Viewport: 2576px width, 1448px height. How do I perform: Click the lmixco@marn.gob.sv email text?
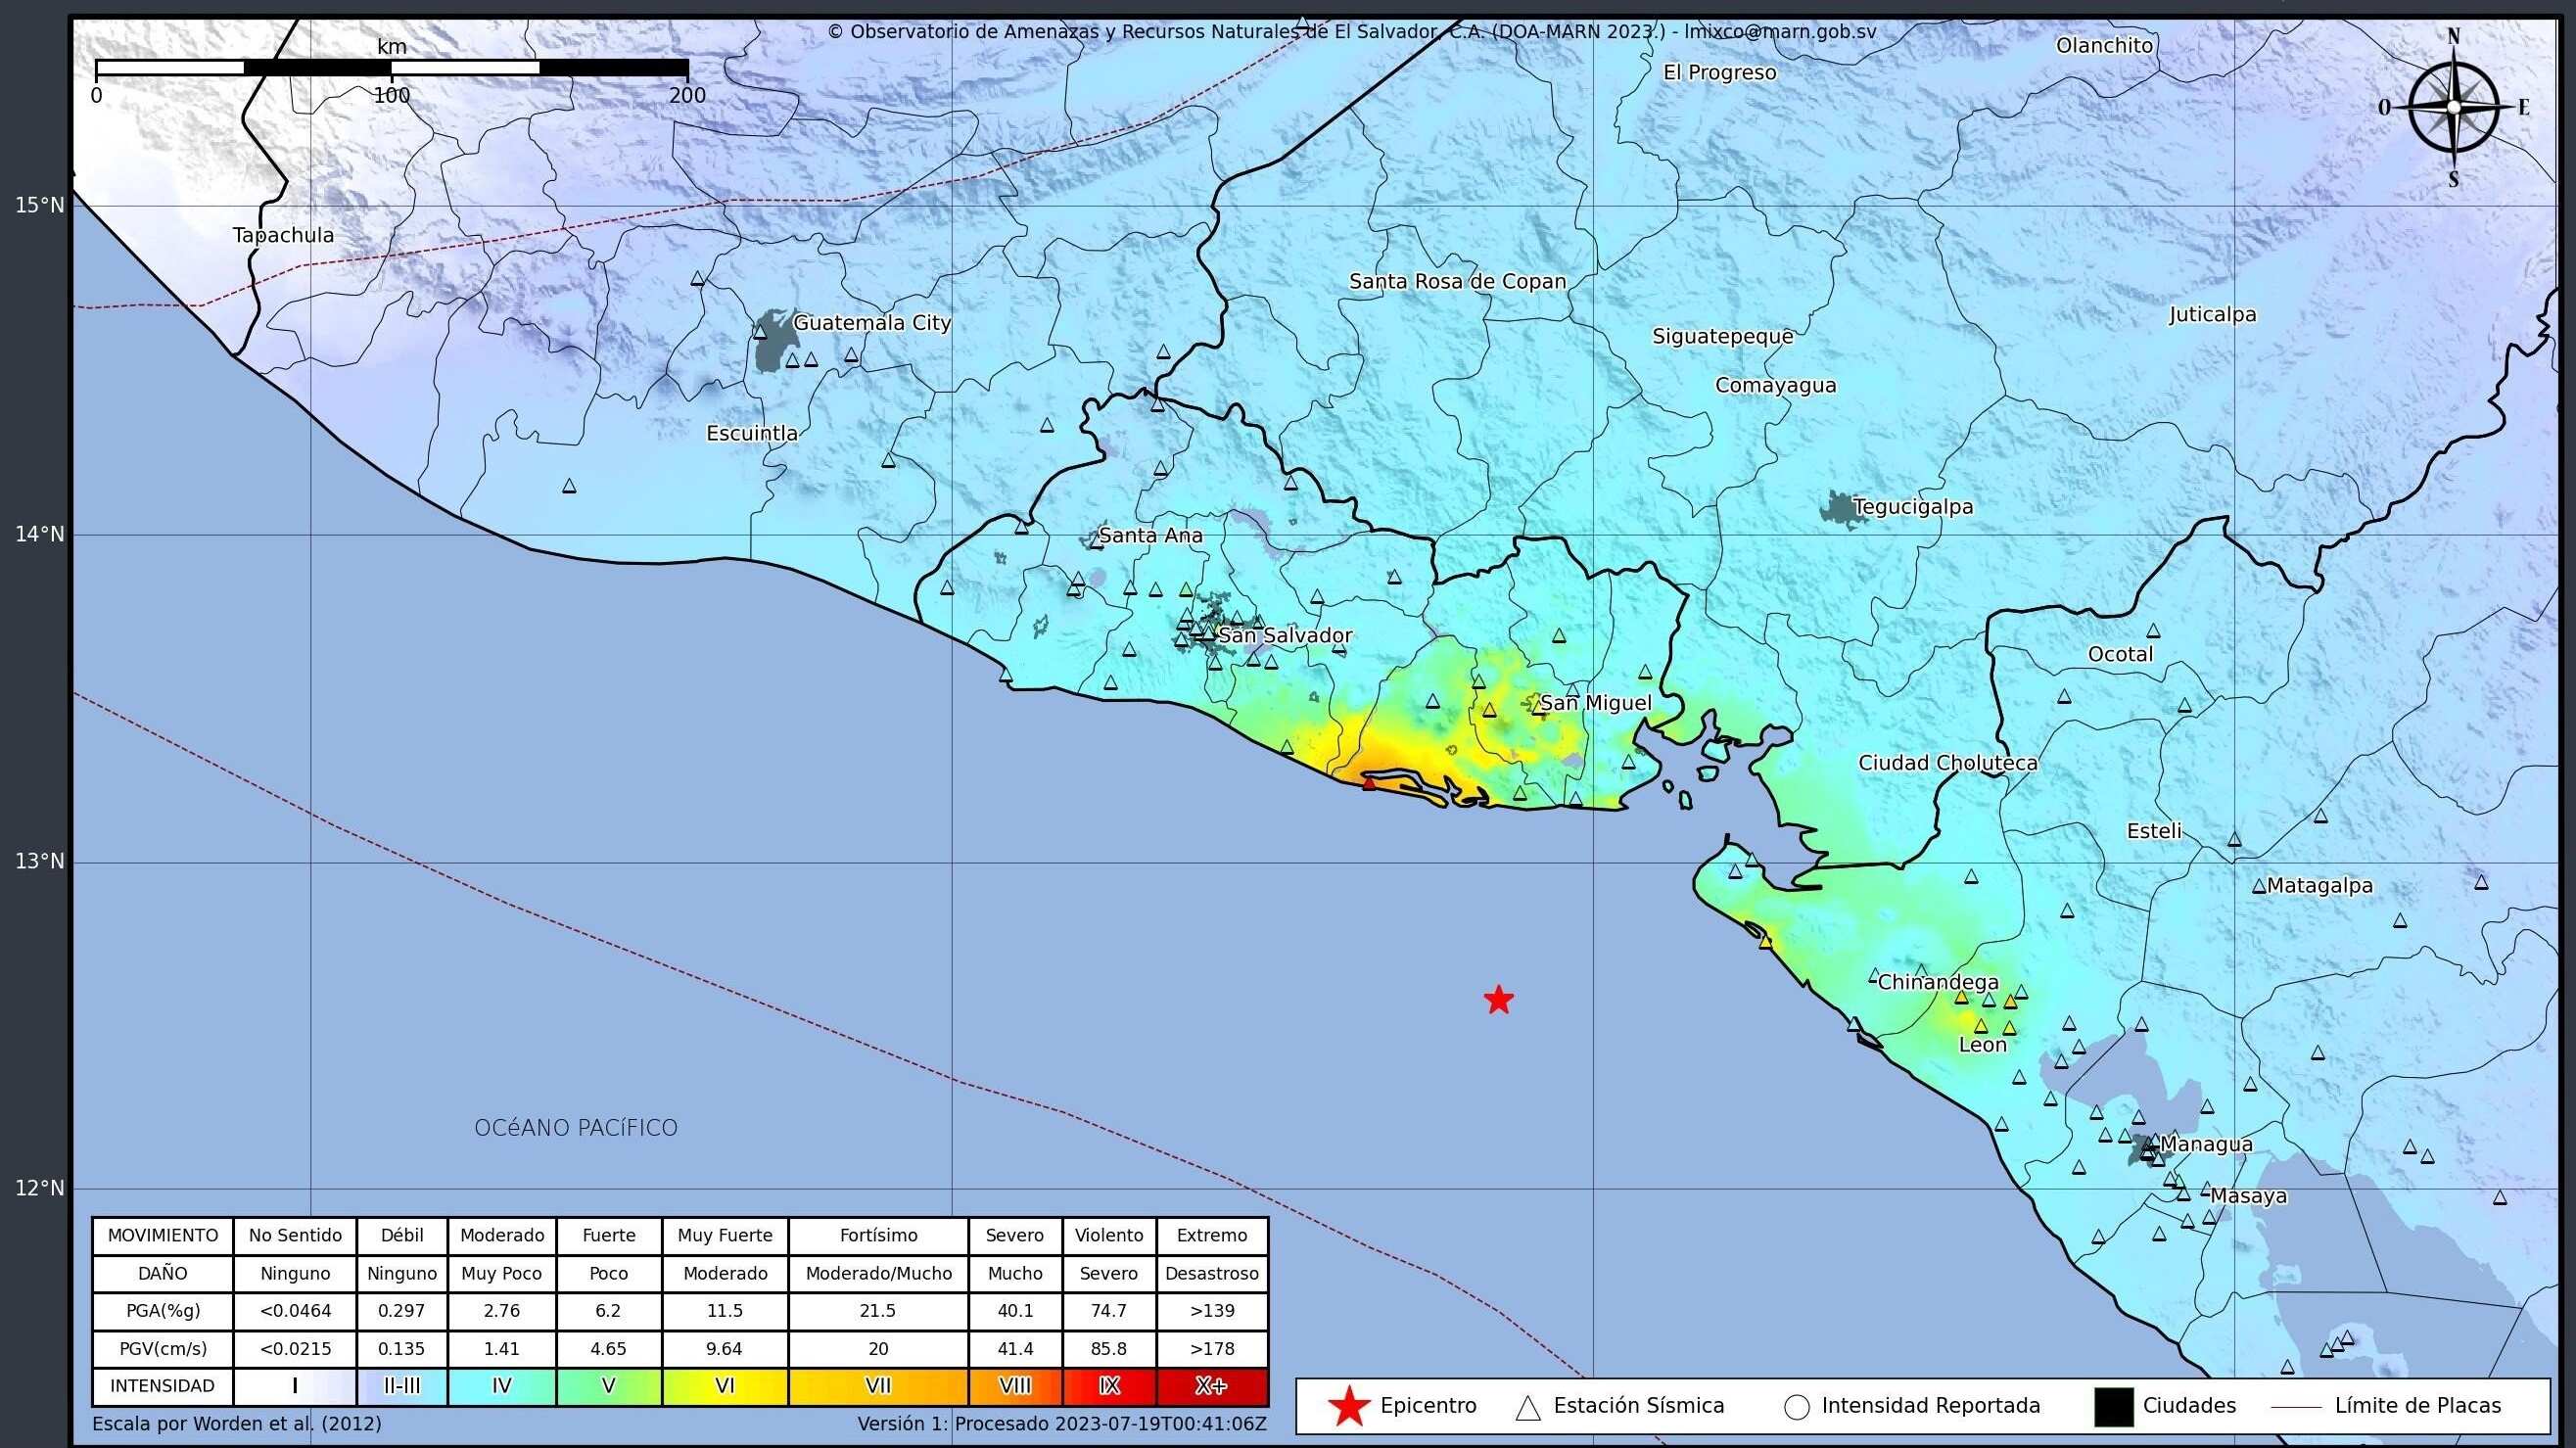[x=1780, y=31]
